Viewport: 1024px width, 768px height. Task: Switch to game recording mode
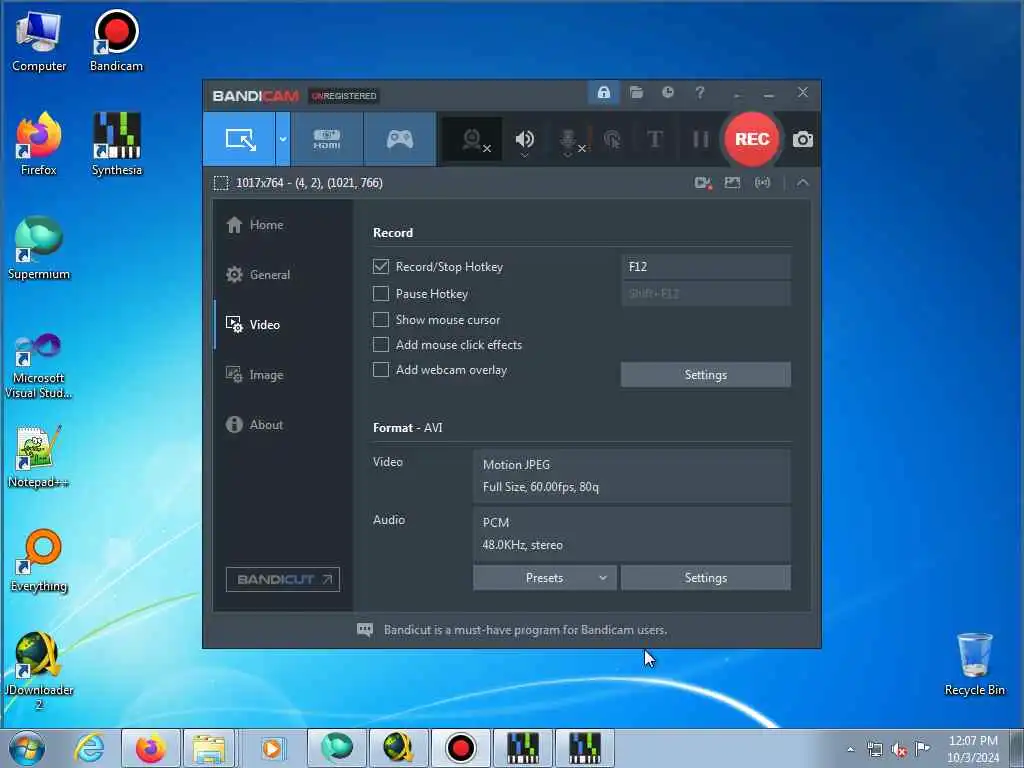pyautogui.click(x=400, y=139)
